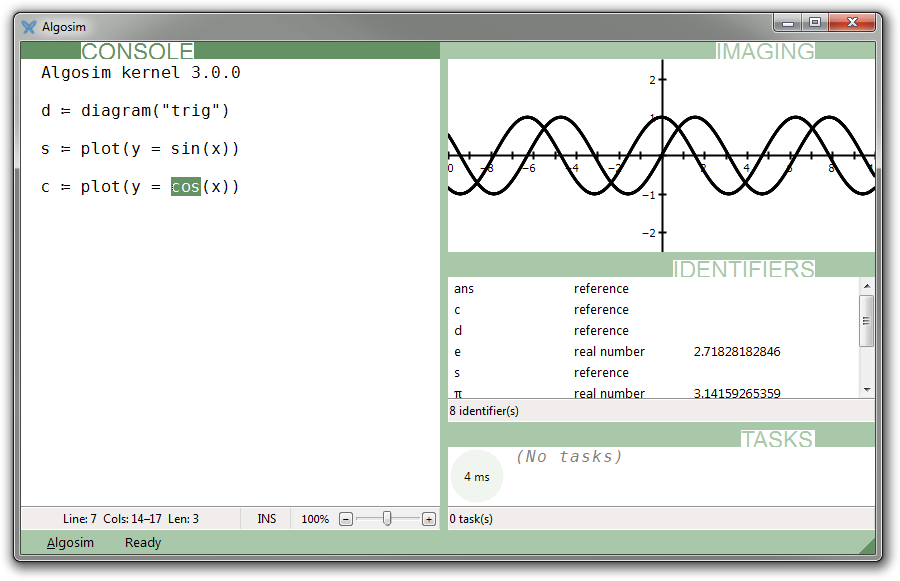Click the Algosim butterfly icon in title bar
900x581 pixels.
(x=29, y=27)
